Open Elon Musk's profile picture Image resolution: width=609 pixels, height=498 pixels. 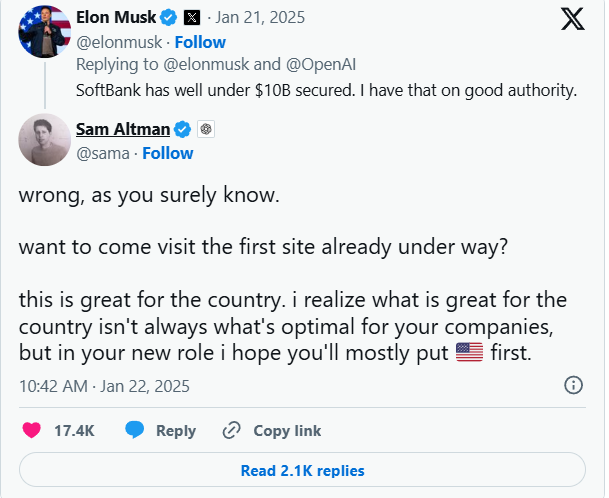45,31
